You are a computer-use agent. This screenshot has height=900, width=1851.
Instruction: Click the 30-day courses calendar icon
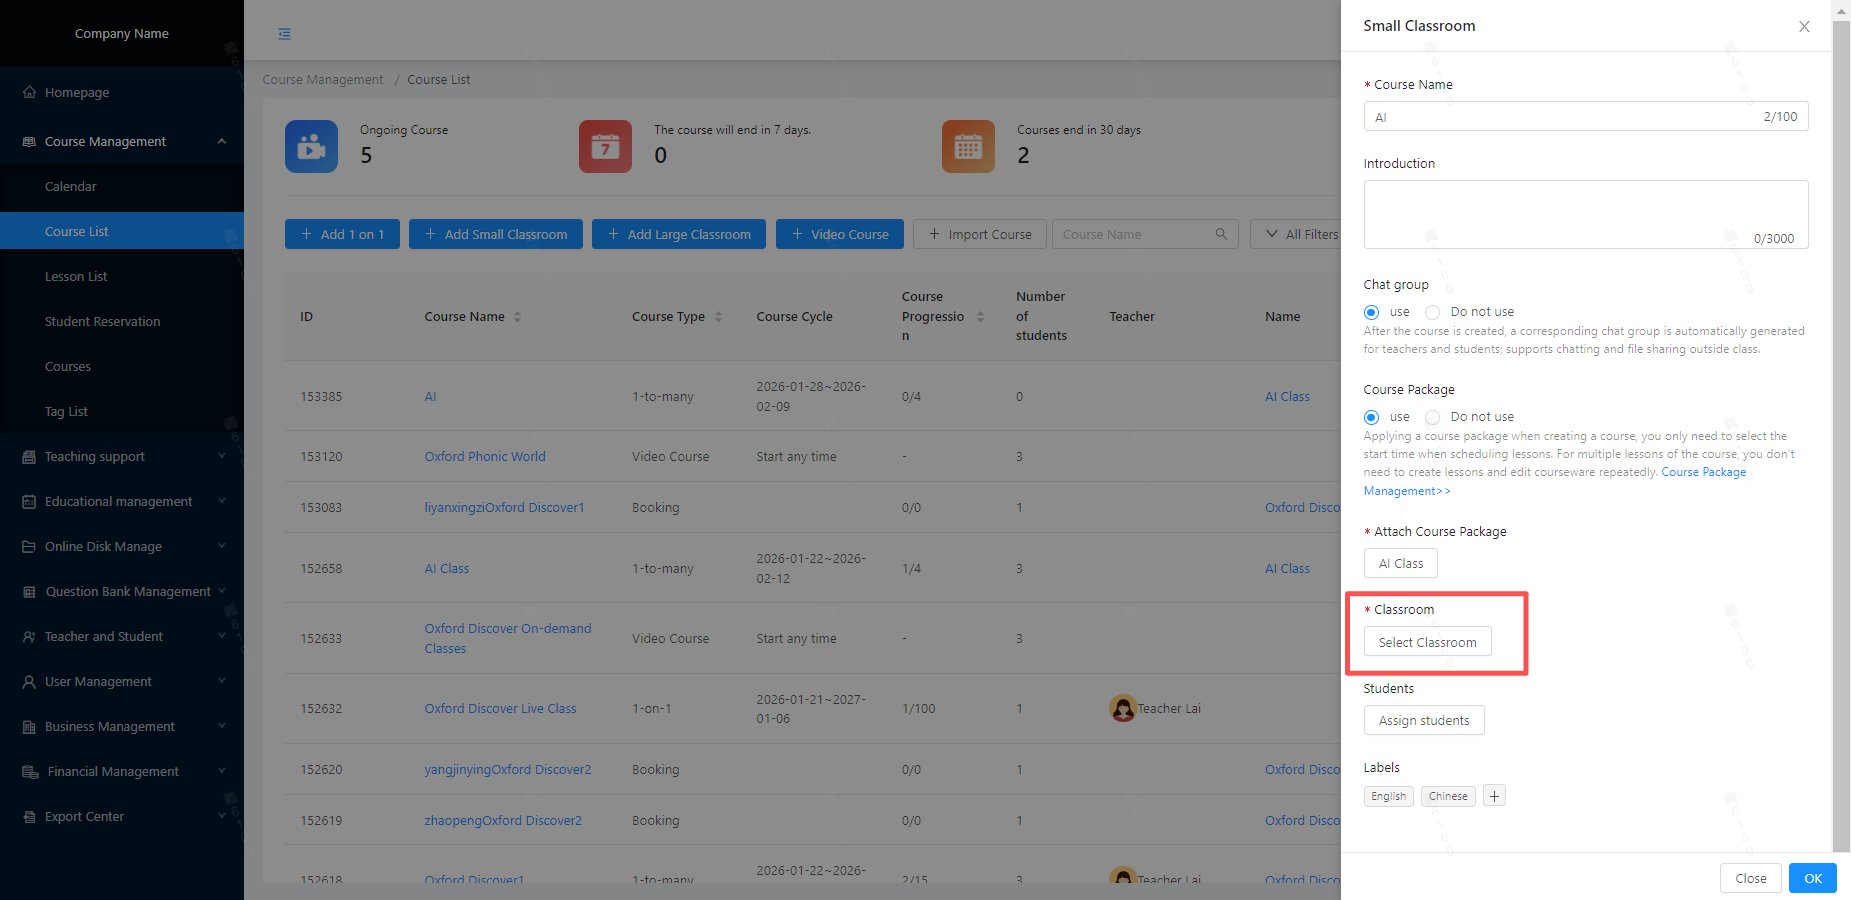(x=968, y=147)
